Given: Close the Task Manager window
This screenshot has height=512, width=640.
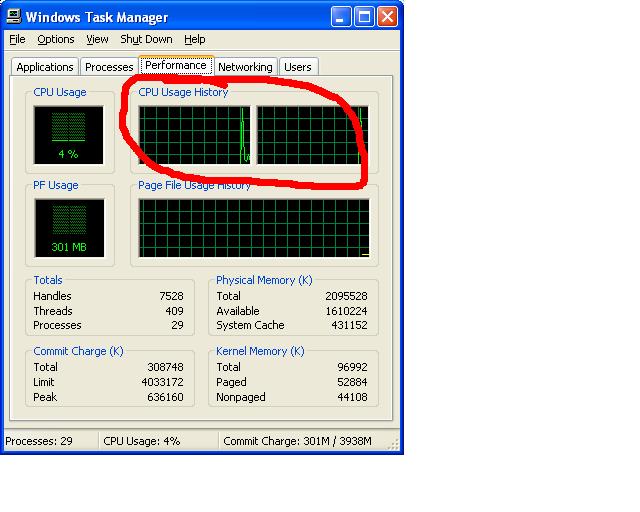Looking at the screenshot, I should (387, 17).
